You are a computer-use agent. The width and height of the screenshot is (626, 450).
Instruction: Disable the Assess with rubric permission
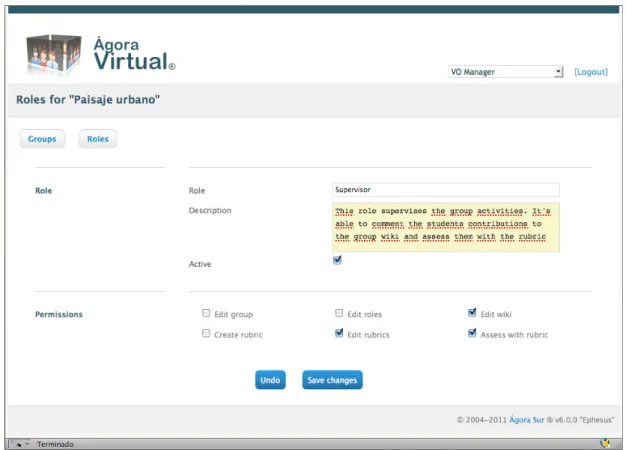pos(472,333)
